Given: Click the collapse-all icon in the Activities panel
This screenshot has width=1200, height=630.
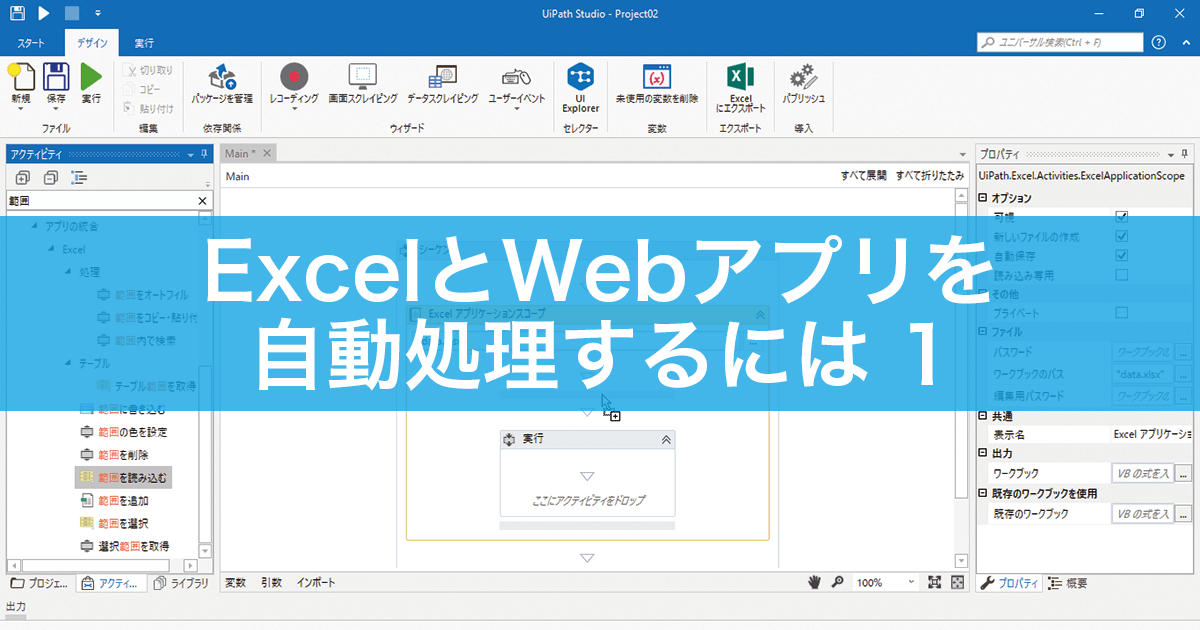Looking at the screenshot, I should pos(51,178).
